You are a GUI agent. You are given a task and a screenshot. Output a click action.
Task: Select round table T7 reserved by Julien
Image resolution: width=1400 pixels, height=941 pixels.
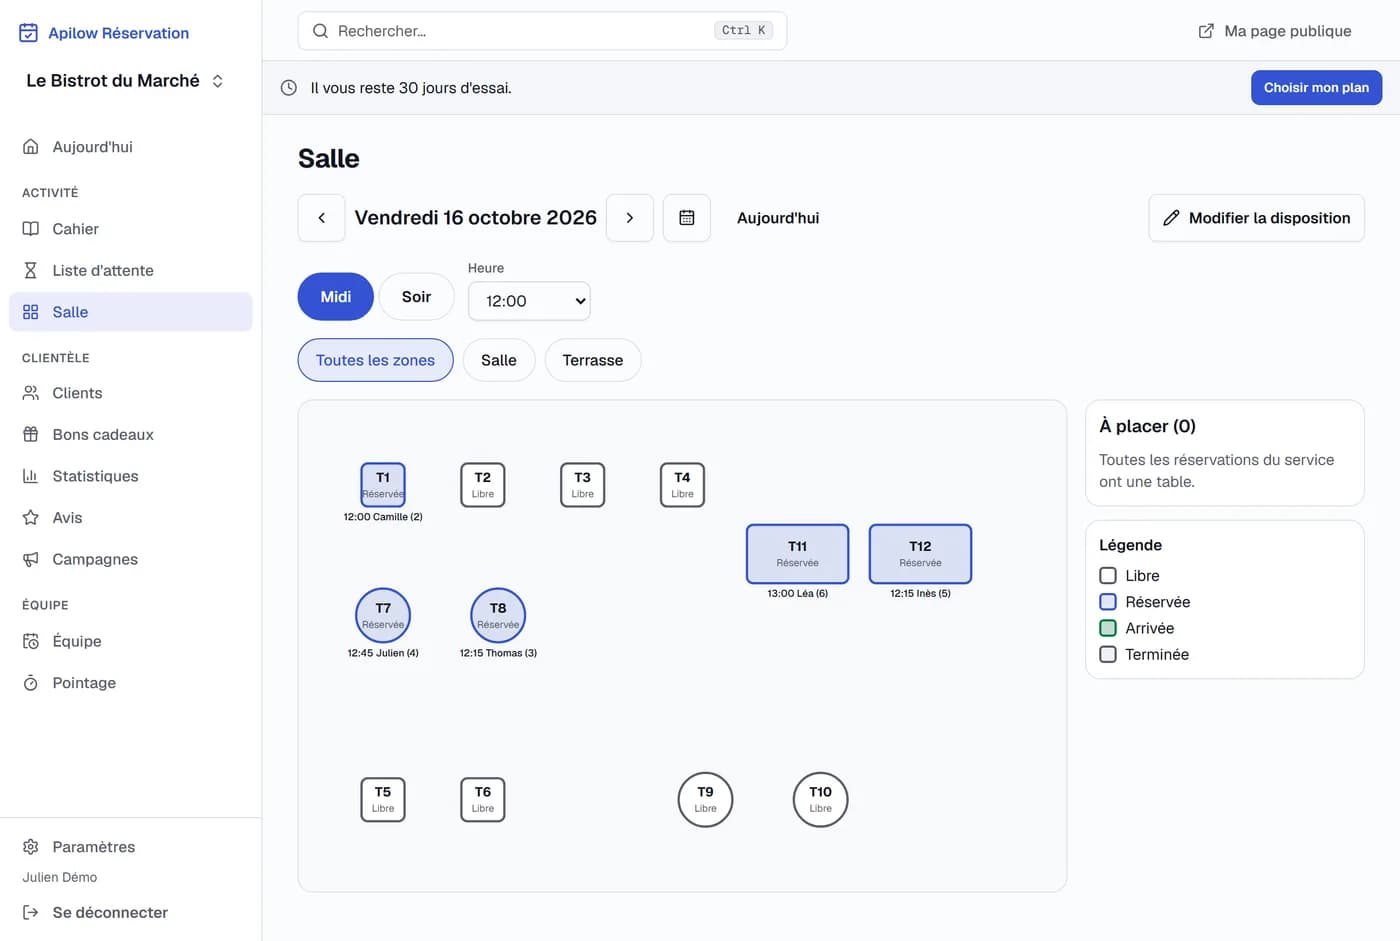coord(383,615)
